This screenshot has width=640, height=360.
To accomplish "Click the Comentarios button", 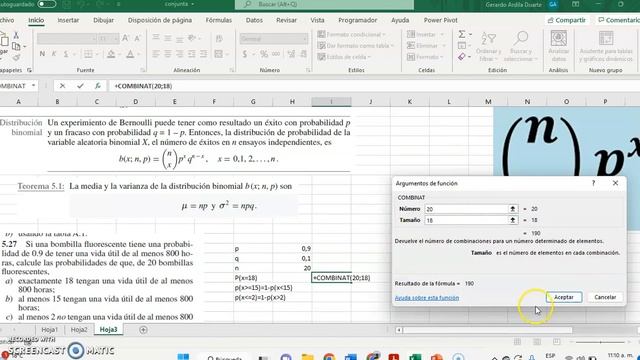I will coord(618,20).
